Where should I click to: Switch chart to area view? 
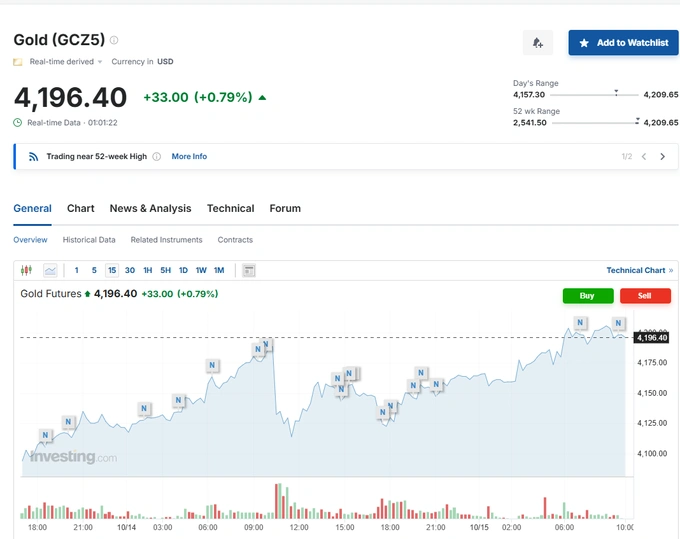[x=50, y=270]
